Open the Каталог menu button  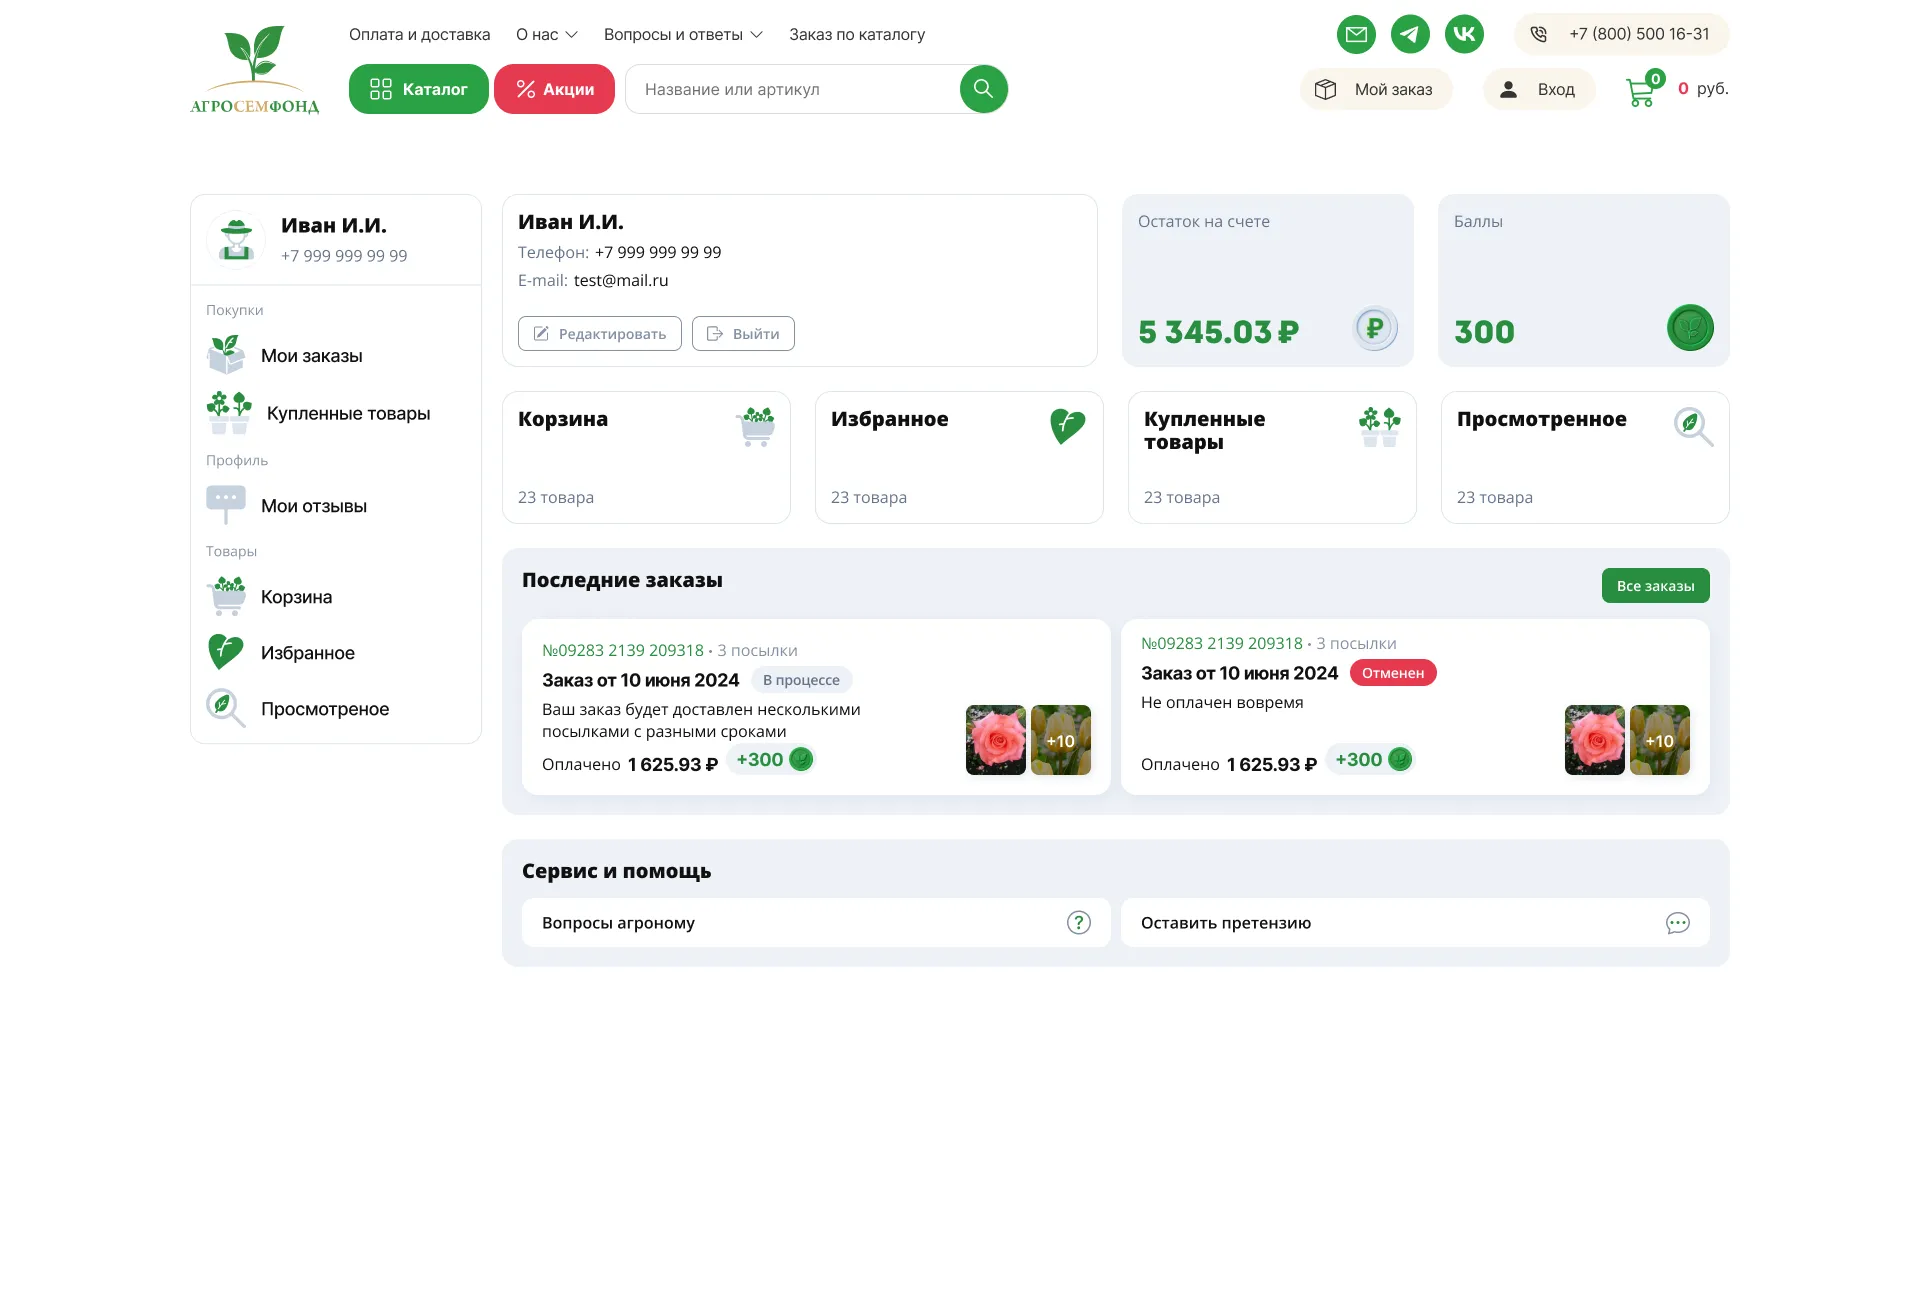[x=418, y=89]
